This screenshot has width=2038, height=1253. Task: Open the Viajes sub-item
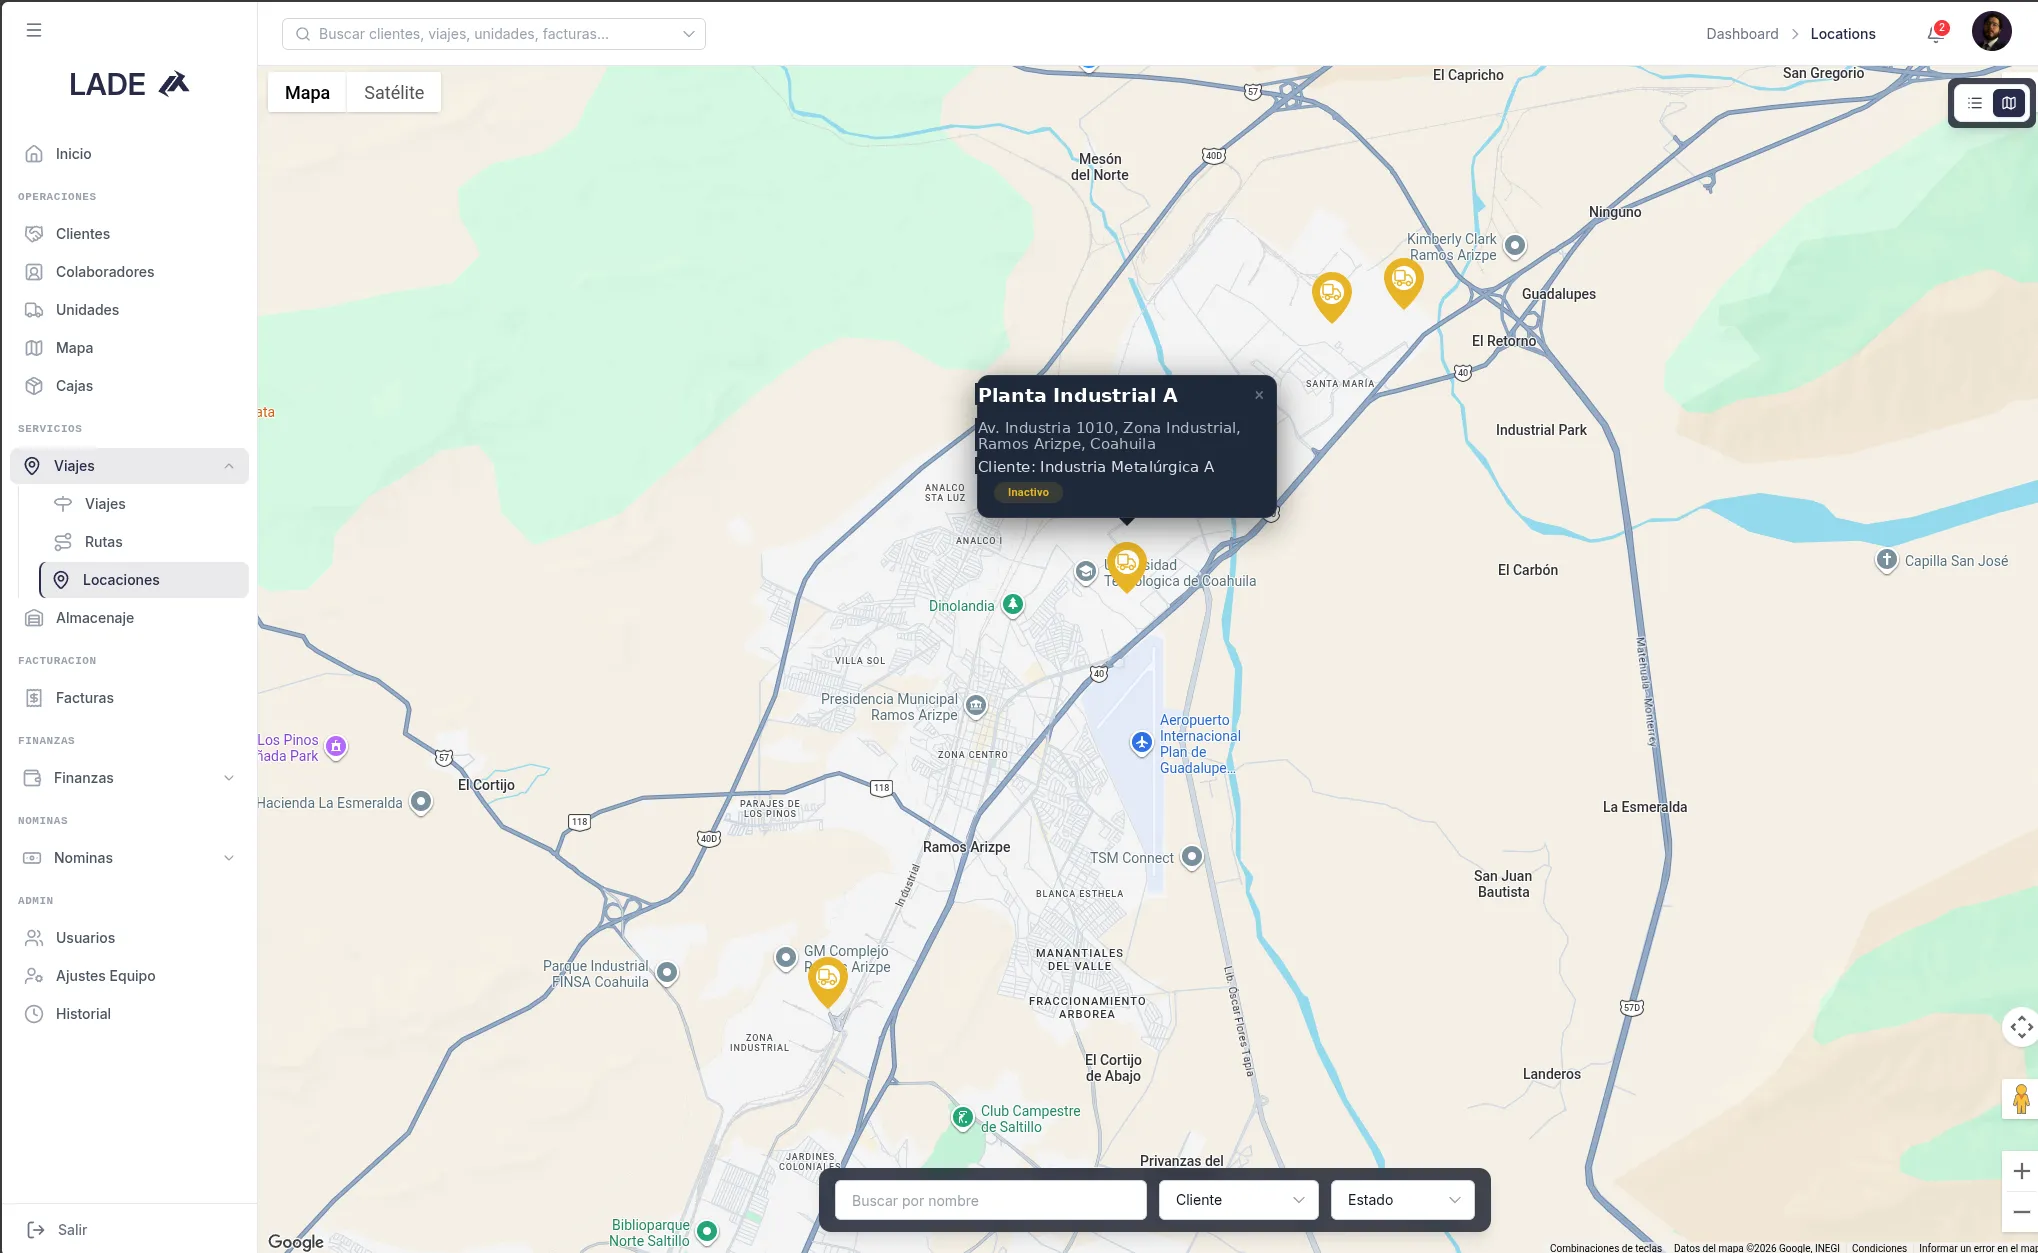(x=144, y=504)
